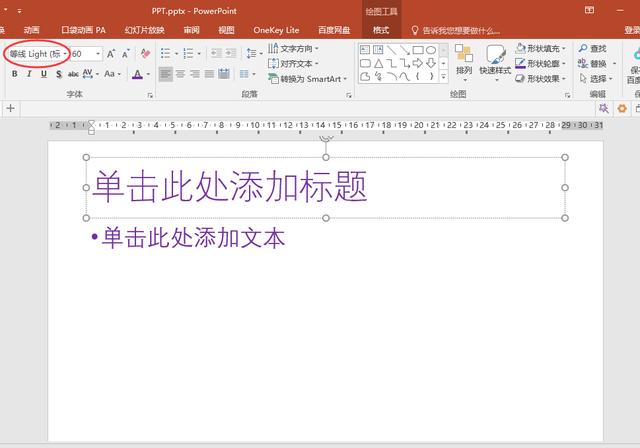Open 对齐文本 align text menu

[293, 64]
